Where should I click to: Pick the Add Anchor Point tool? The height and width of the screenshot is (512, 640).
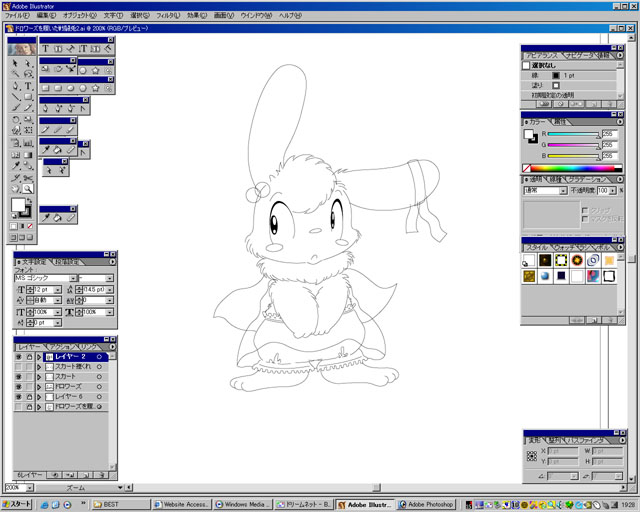(x=58, y=108)
